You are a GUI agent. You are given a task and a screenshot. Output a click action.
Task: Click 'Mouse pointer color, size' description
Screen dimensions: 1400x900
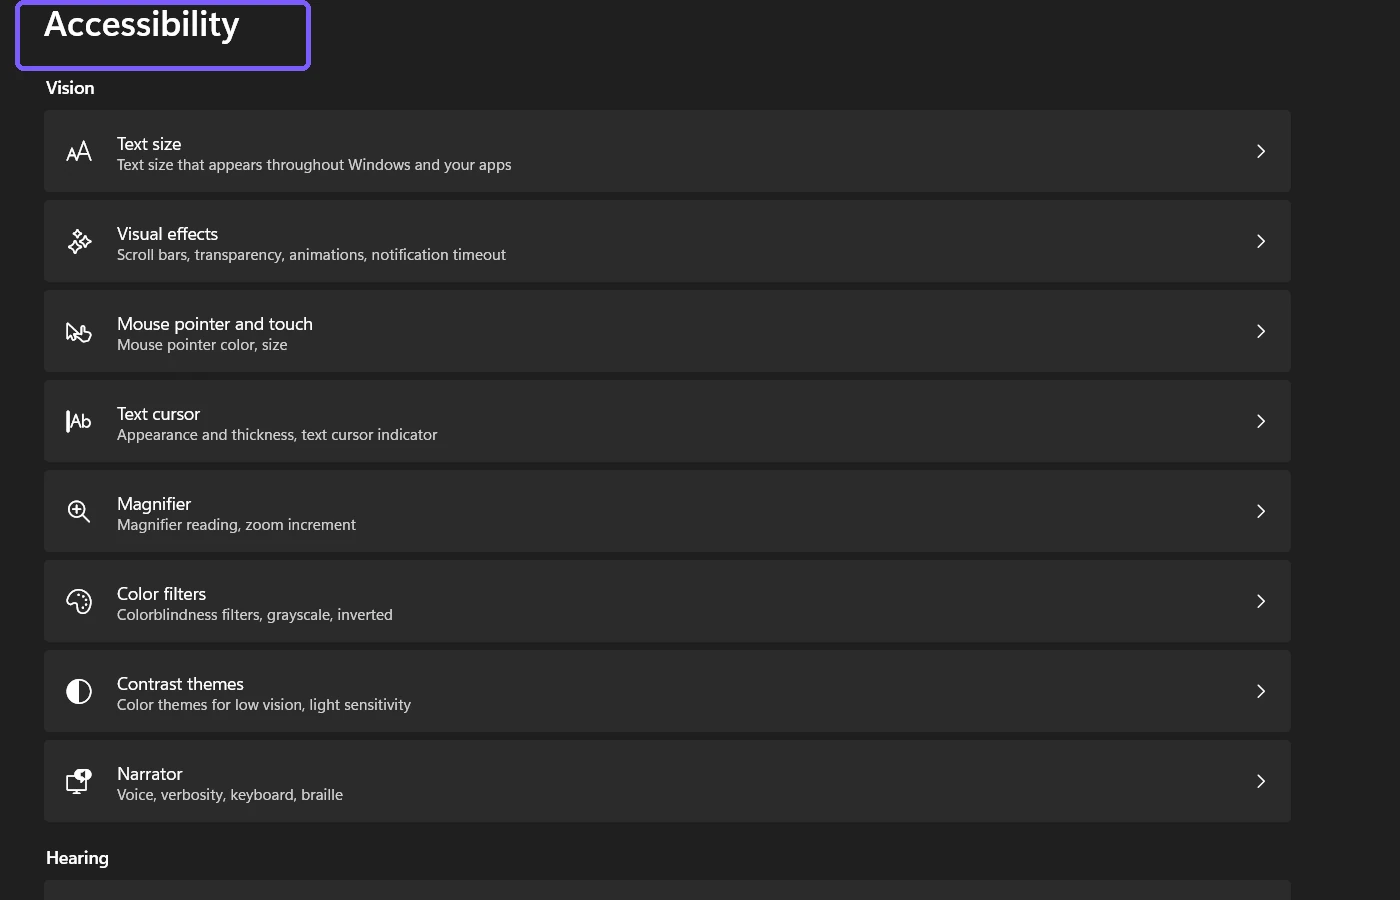pos(202,345)
